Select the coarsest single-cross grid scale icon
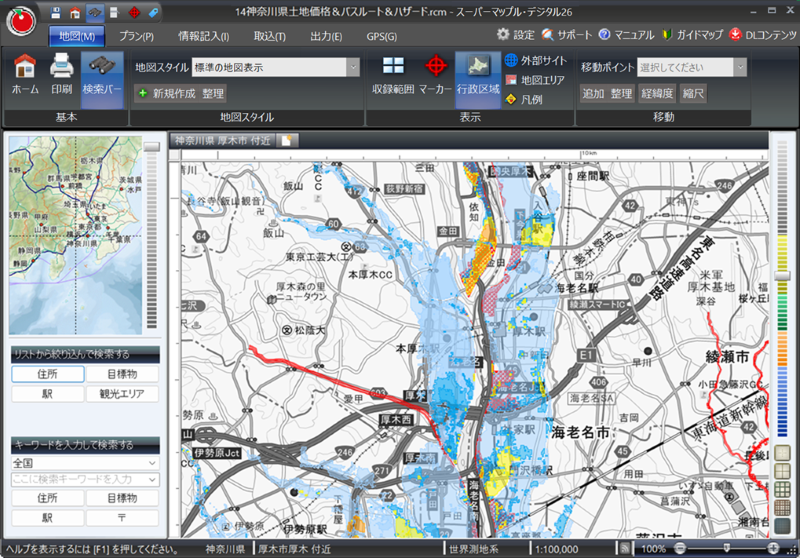The image size is (800, 558). click(782, 453)
